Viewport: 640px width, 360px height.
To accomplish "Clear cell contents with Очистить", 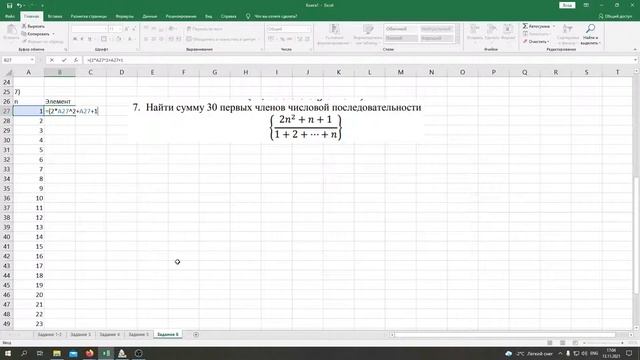I will pyautogui.click(x=536, y=42).
